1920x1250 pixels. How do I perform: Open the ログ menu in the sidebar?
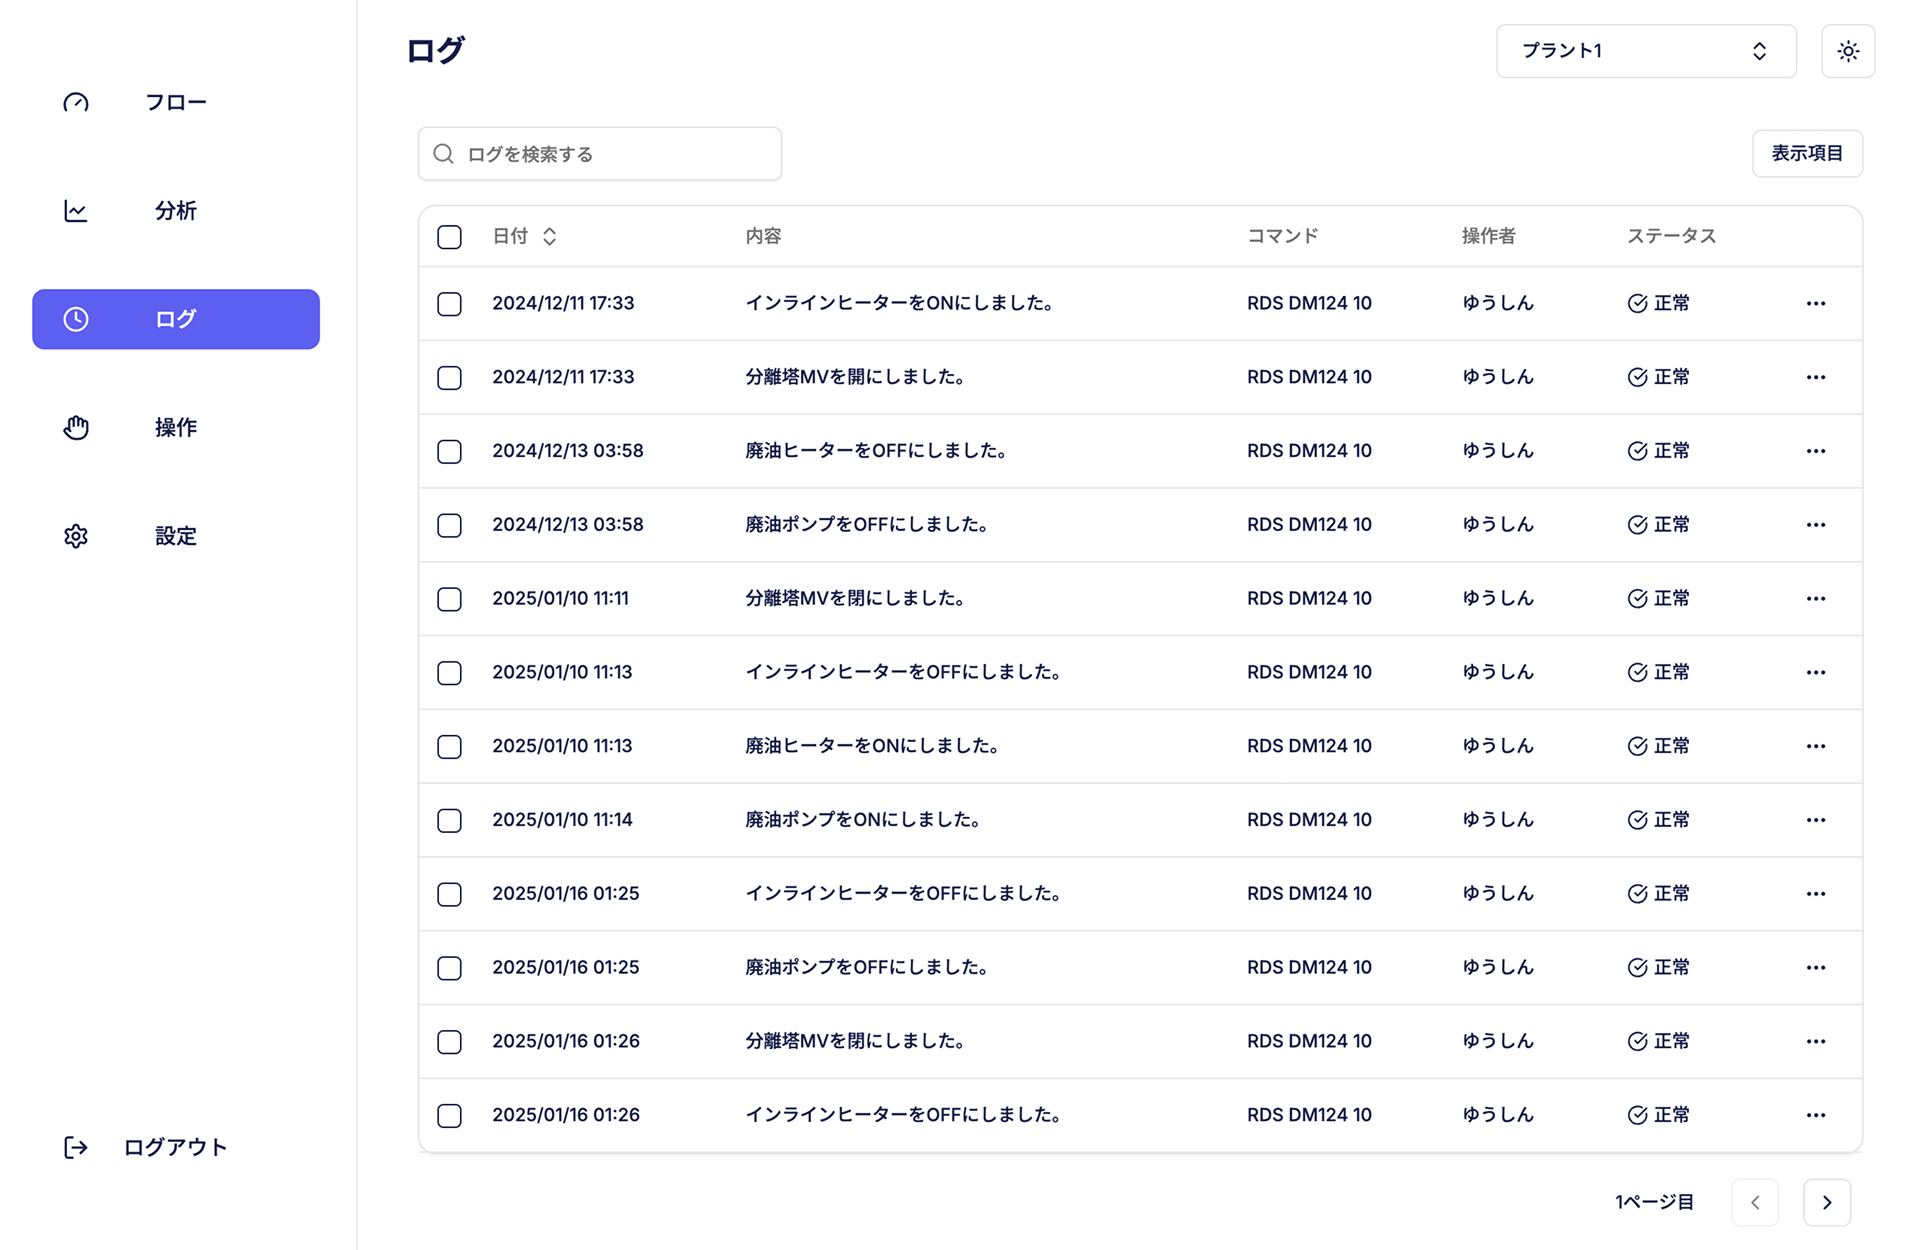(x=176, y=319)
